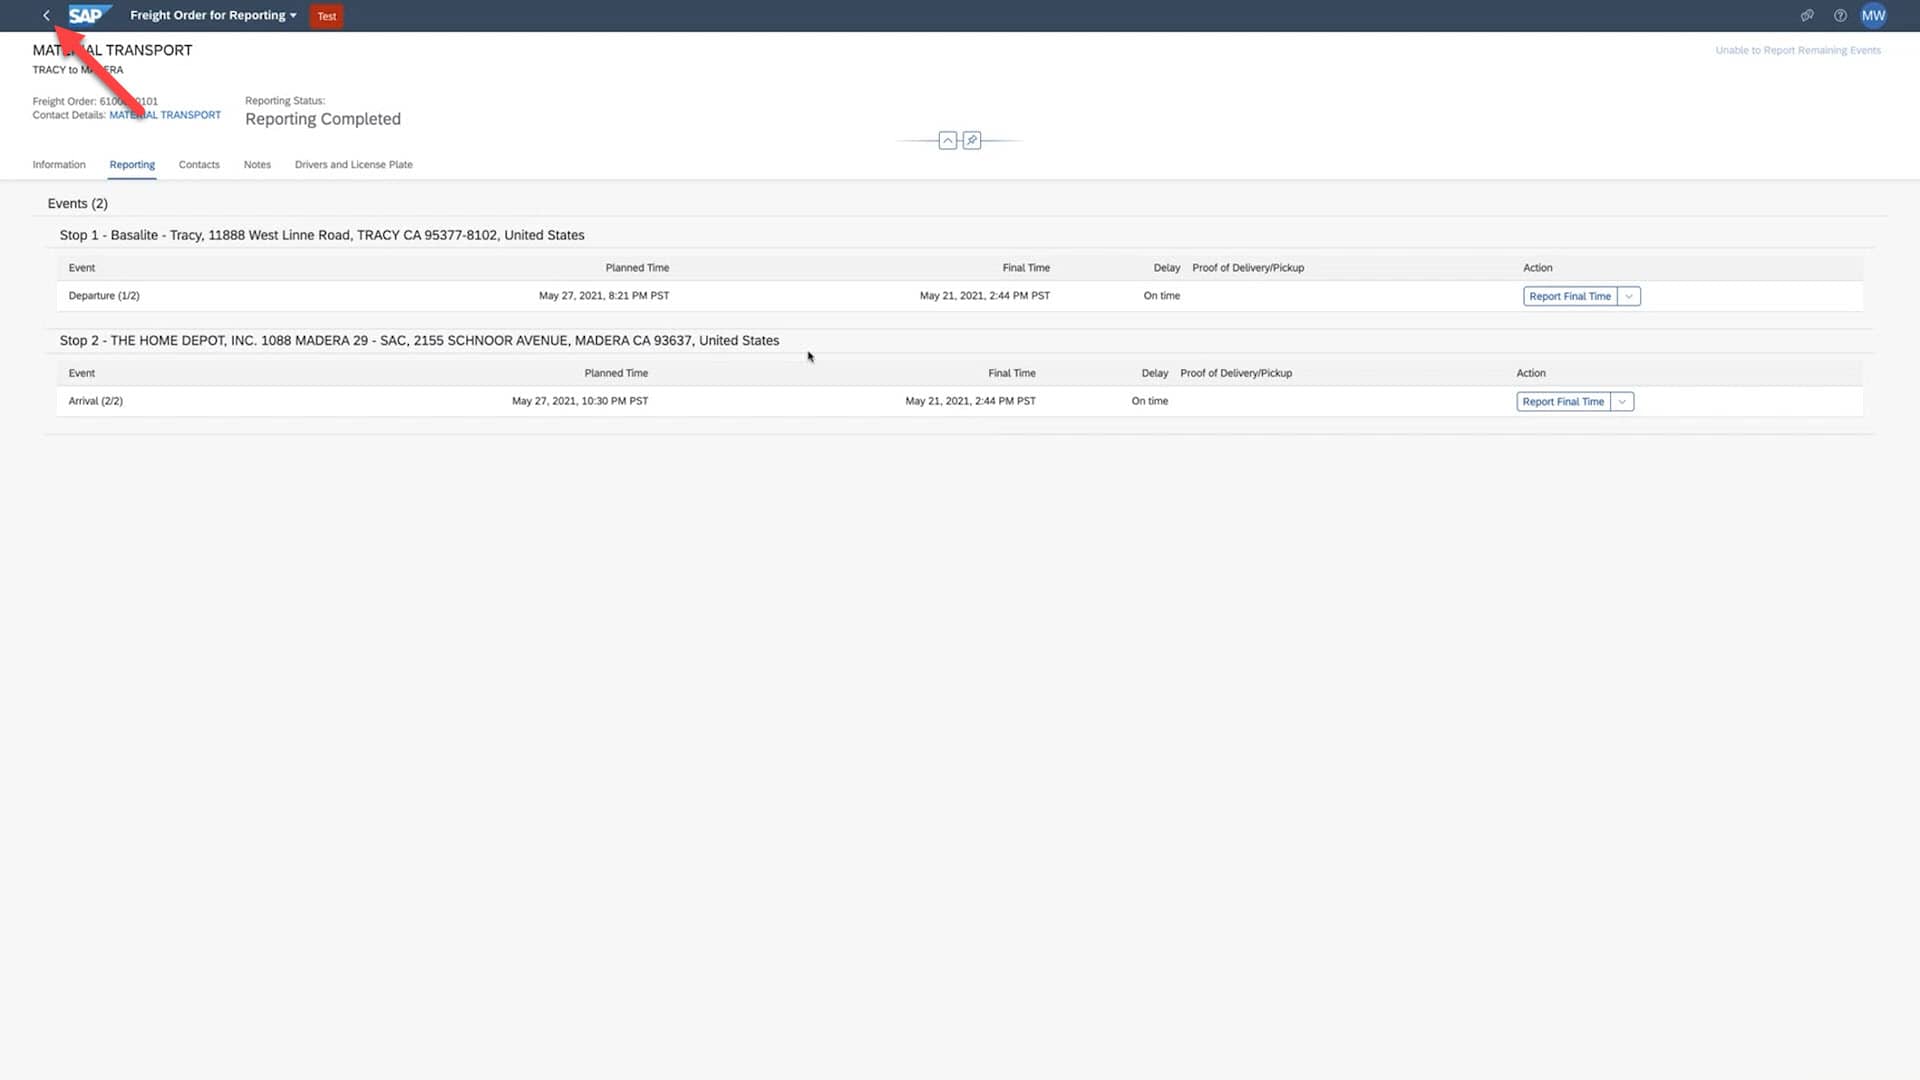
Task: Click Report Final Time for Departure
Action: (1569, 296)
